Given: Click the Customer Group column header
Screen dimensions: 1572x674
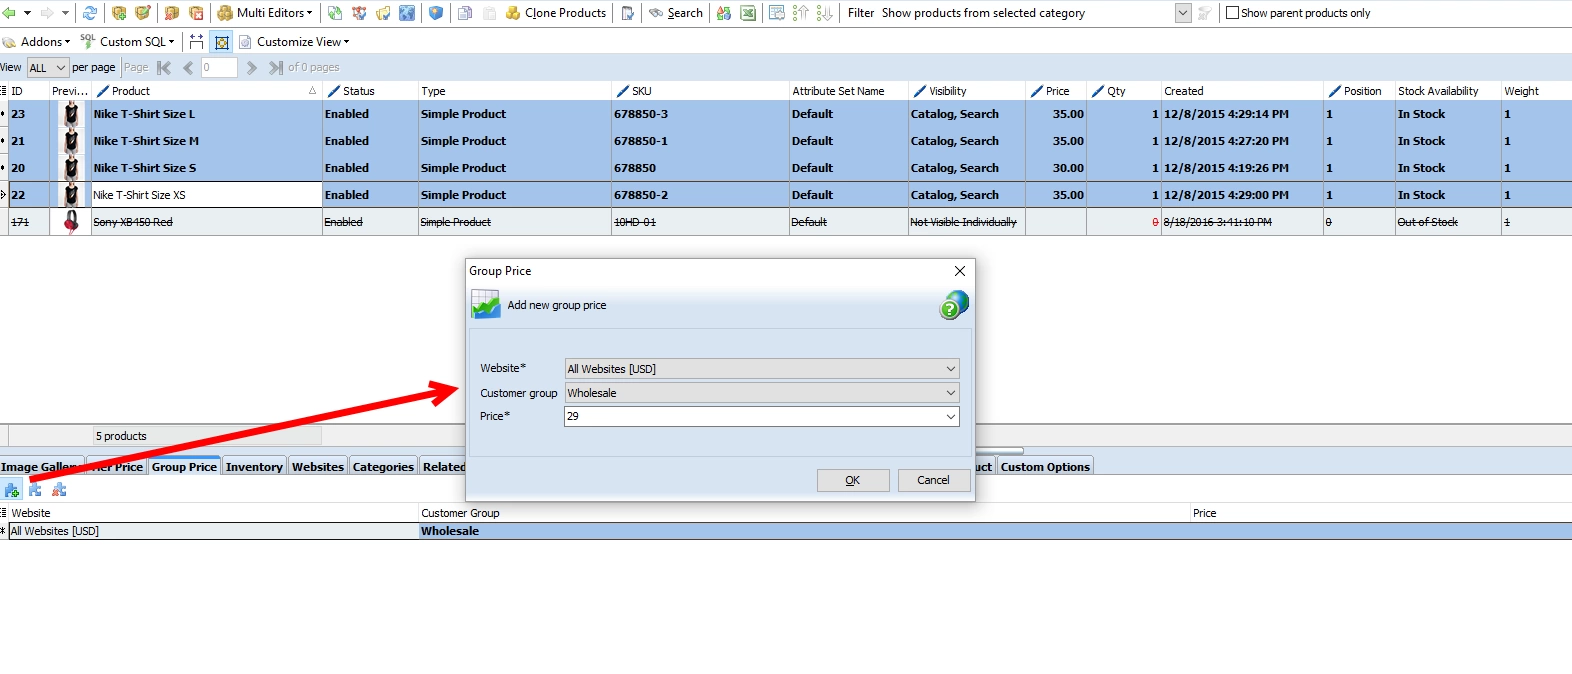Looking at the screenshot, I should [804, 513].
